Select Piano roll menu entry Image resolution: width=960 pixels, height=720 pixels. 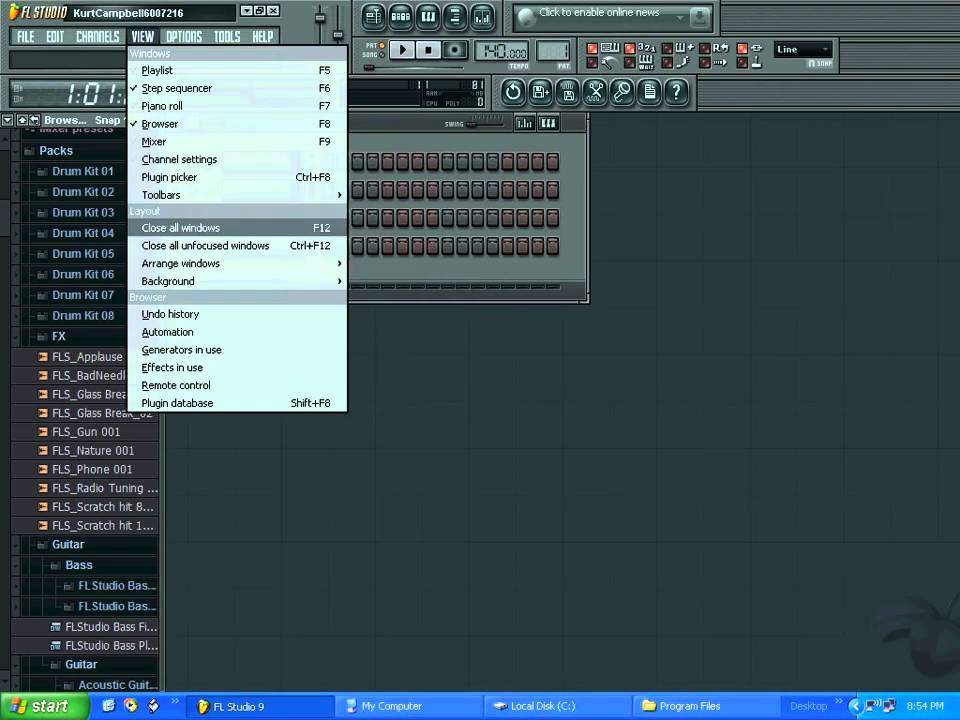tap(238, 106)
